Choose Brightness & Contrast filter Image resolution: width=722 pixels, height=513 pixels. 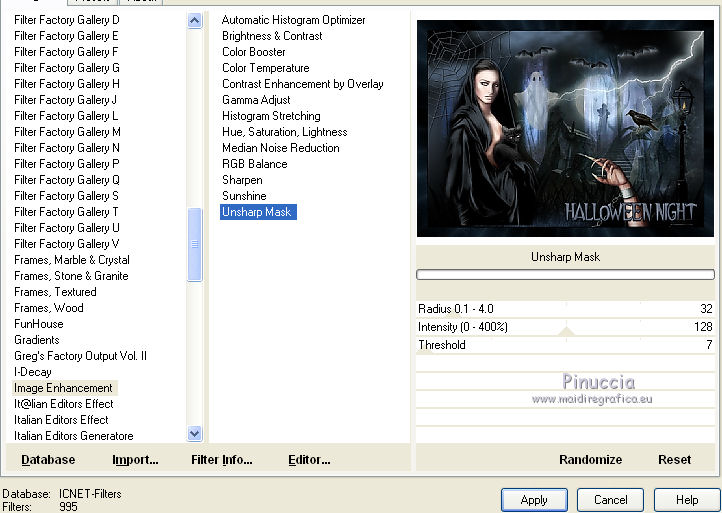272,36
